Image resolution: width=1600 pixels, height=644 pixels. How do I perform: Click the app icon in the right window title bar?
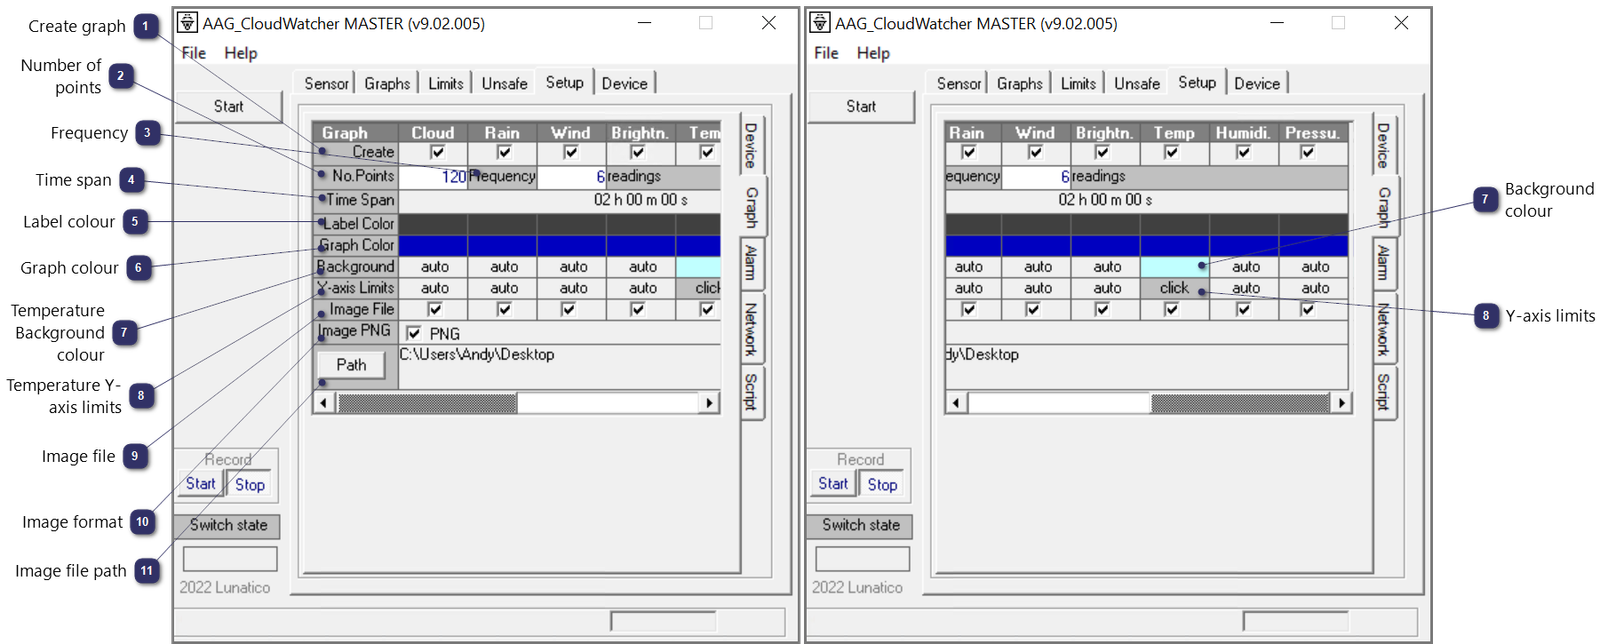pos(820,22)
